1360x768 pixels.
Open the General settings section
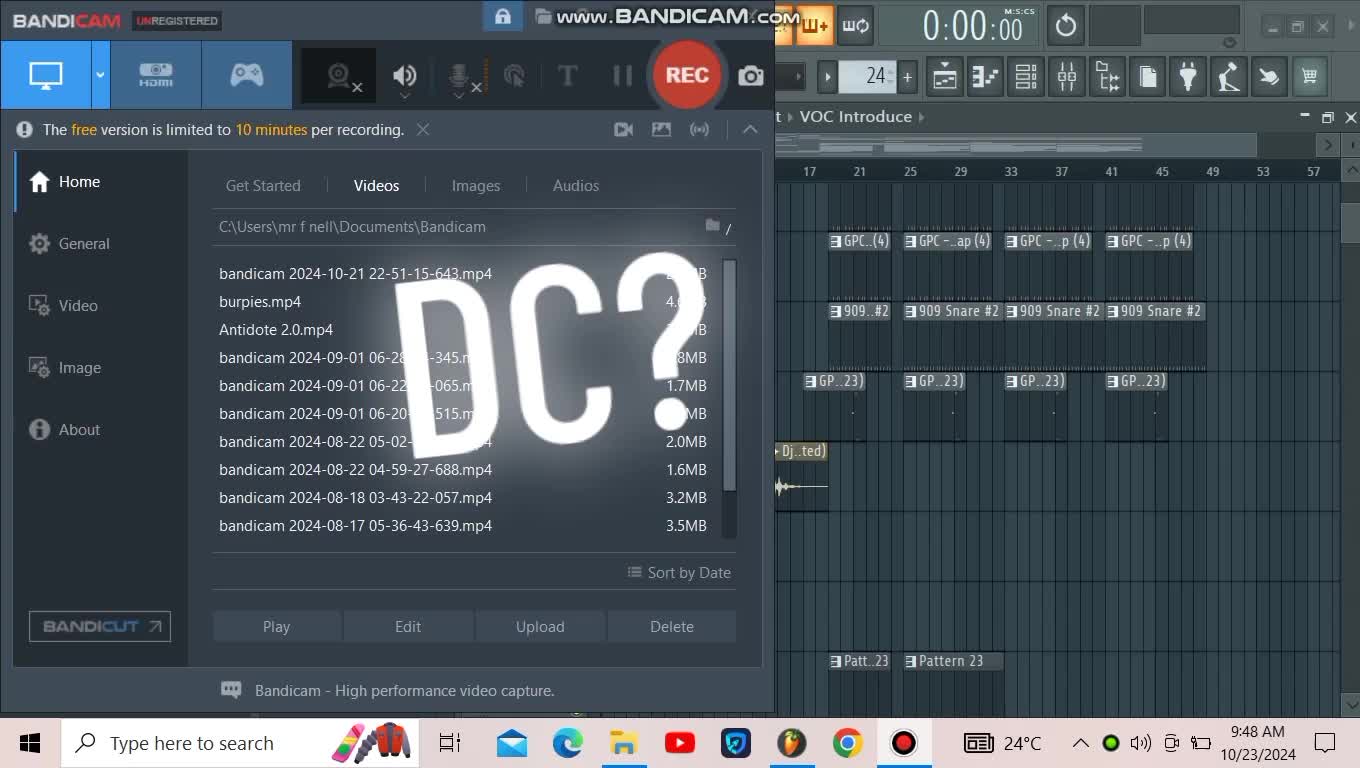pos(84,244)
